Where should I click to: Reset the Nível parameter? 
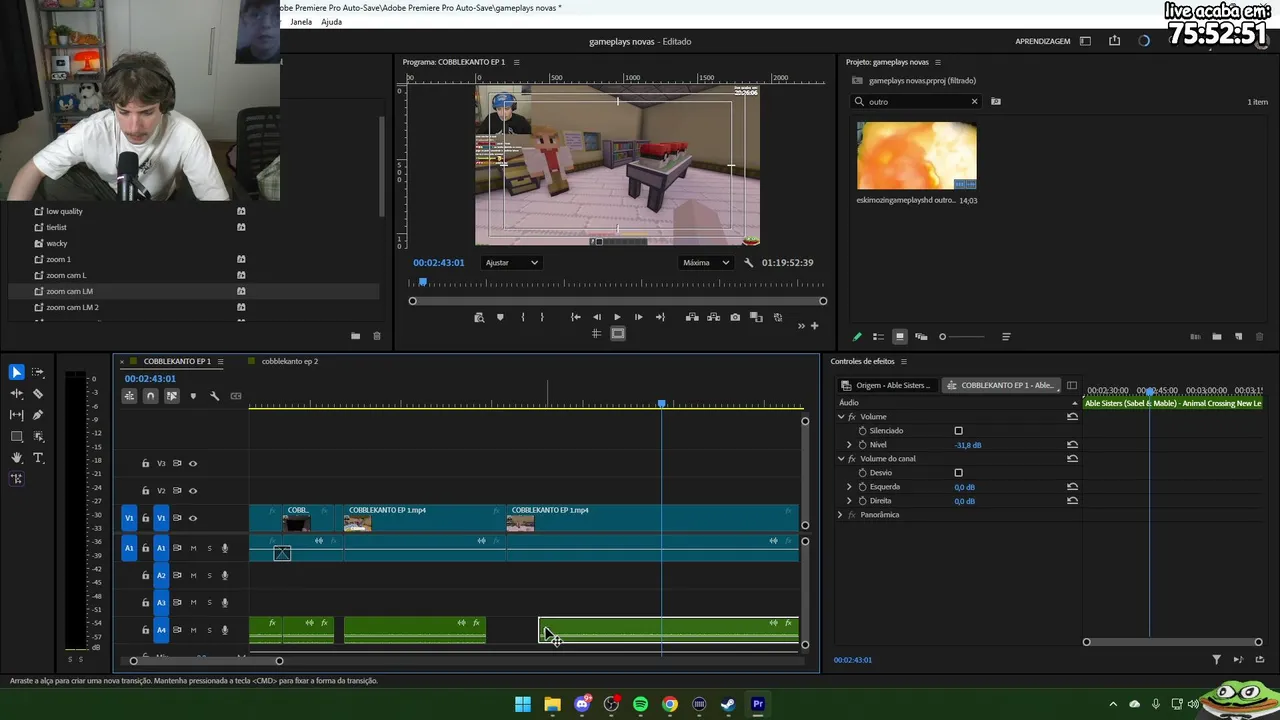point(1072,445)
